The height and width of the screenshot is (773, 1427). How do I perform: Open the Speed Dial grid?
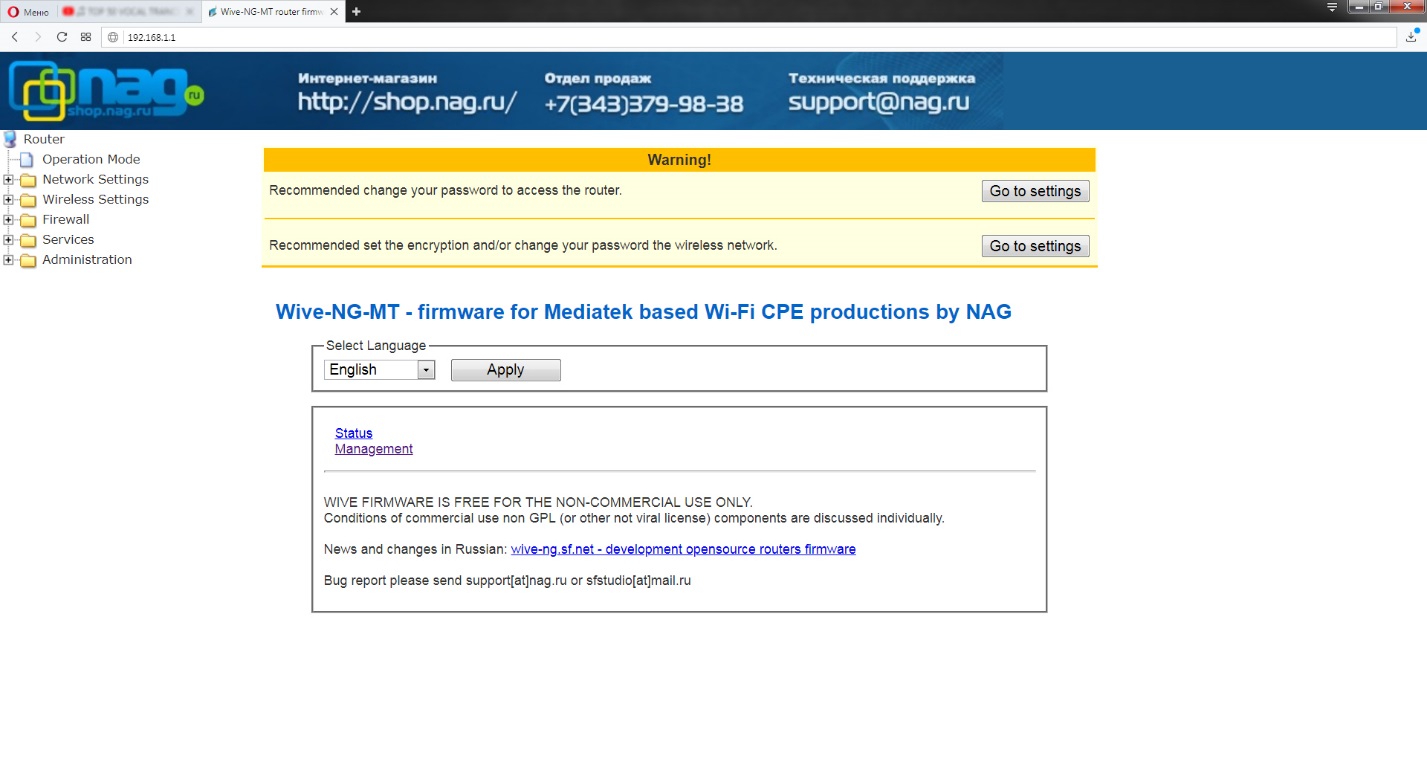[86, 37]
